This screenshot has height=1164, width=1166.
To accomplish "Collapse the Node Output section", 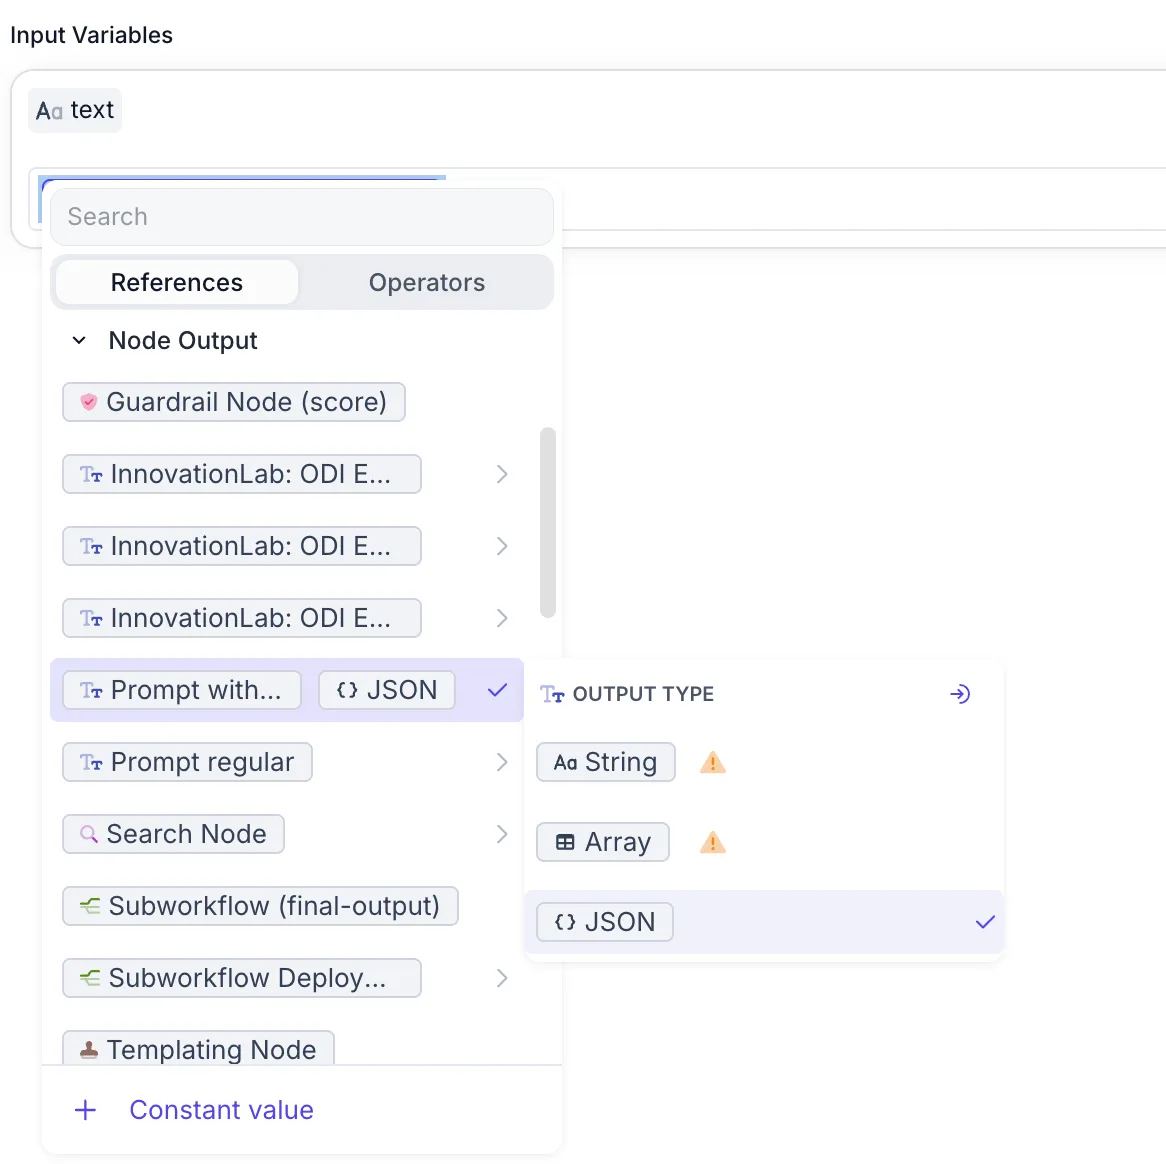I will pyautogui.click(x=79, y=341).
